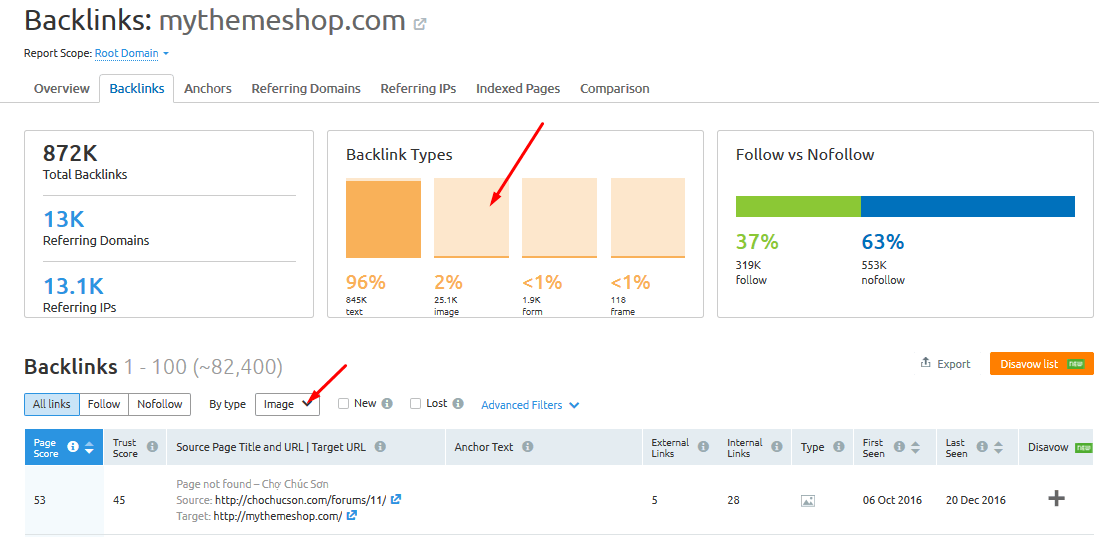Open chochucson.com source link external icon
Viewport: 1099px width, 537px height.
pyautogui.click(x=396, y=500)
